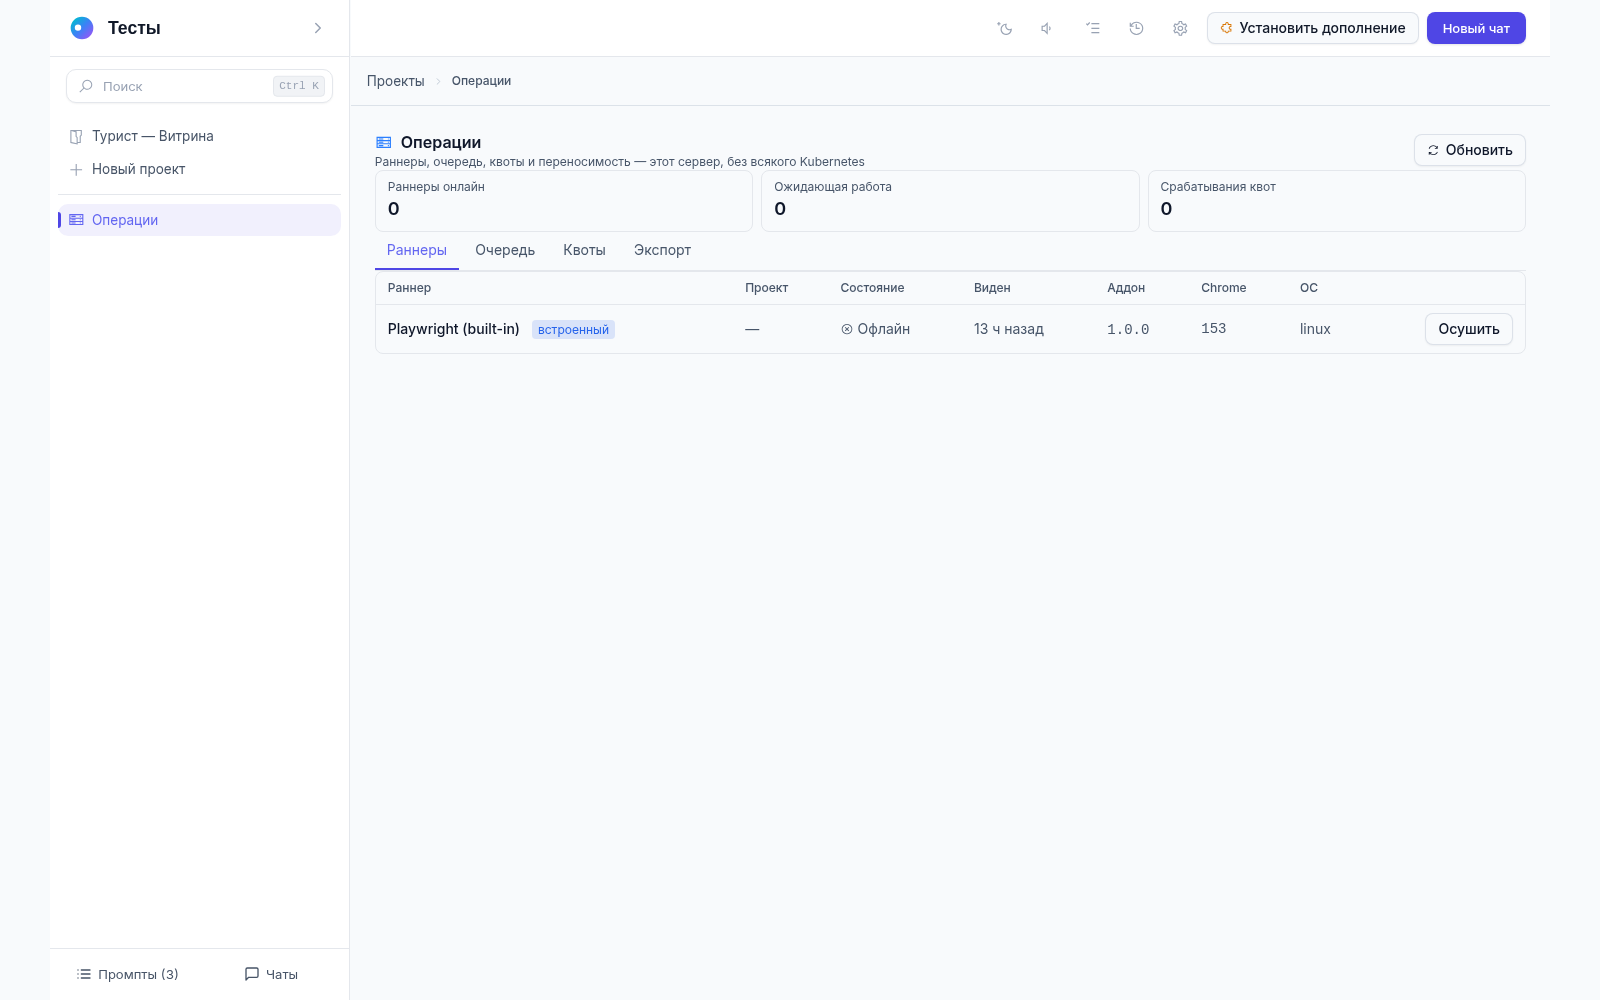Open the Турист — Витрина project

tap(199, 136)
